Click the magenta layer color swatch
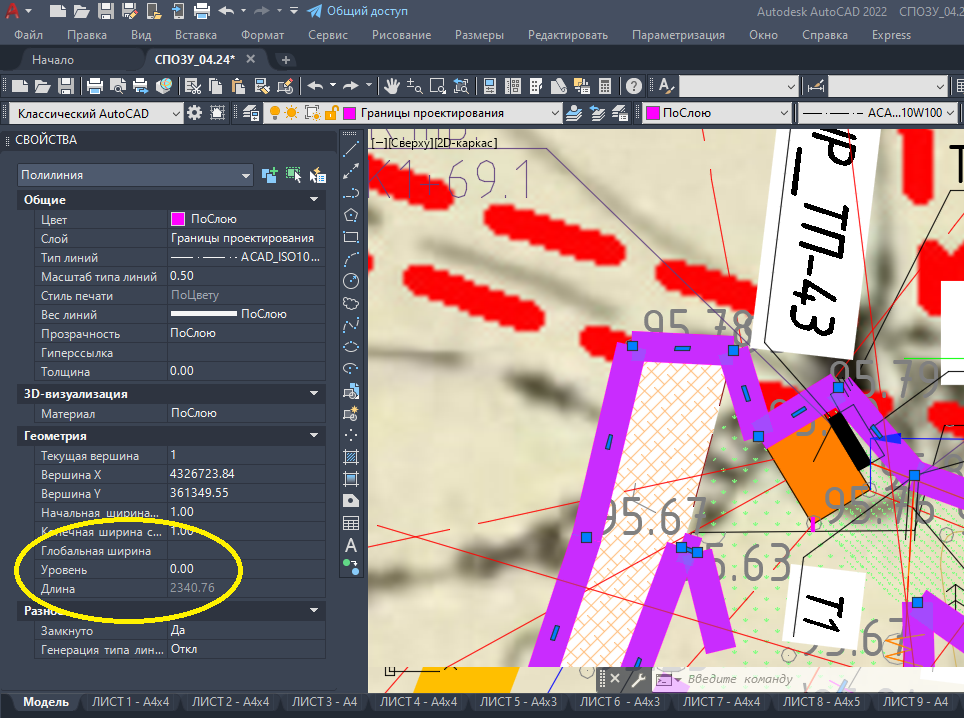This screenshot has width=964, height=718. [x=349, y=113]
